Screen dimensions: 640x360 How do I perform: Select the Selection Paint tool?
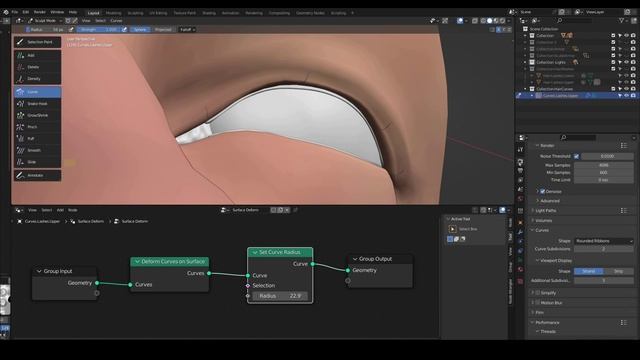pyautogui.click(x=37, y=42)
